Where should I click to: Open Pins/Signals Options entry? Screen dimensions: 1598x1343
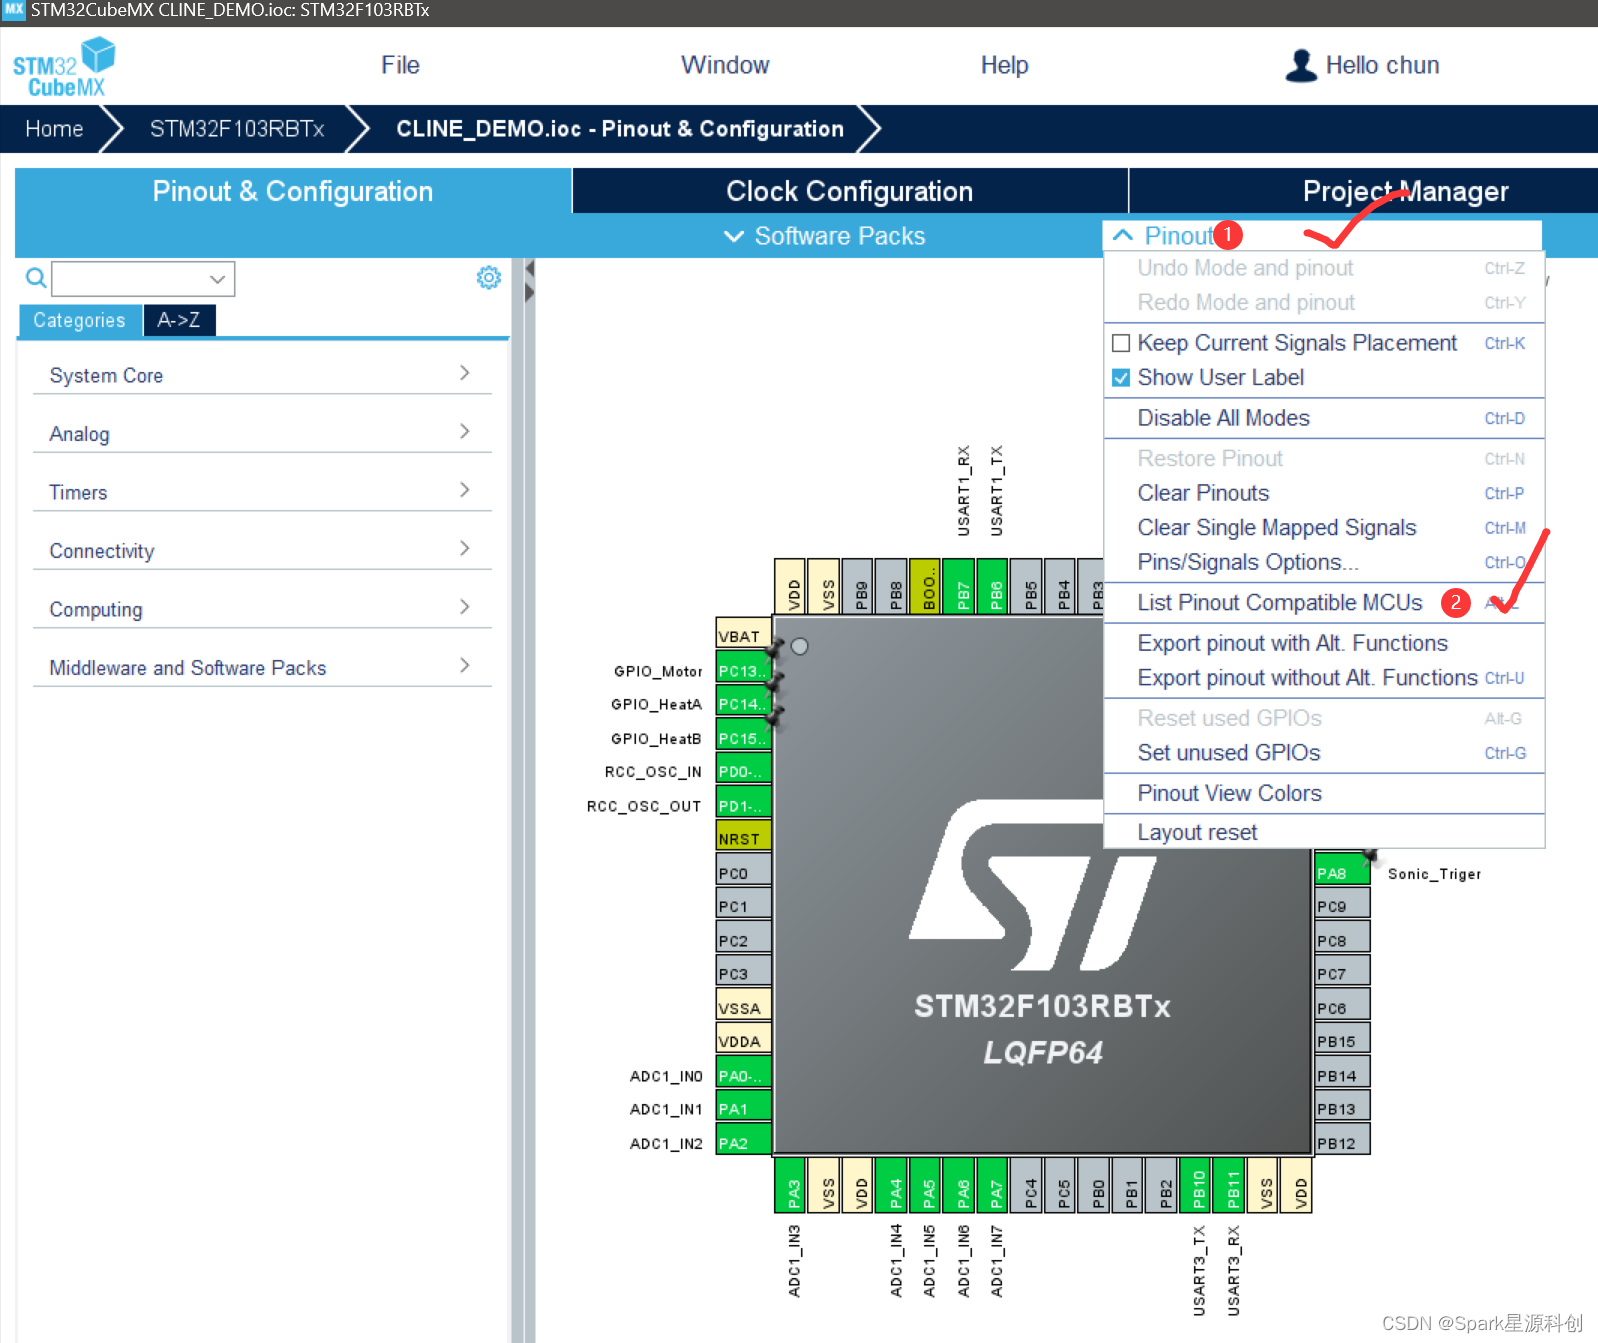point(1324,562)
